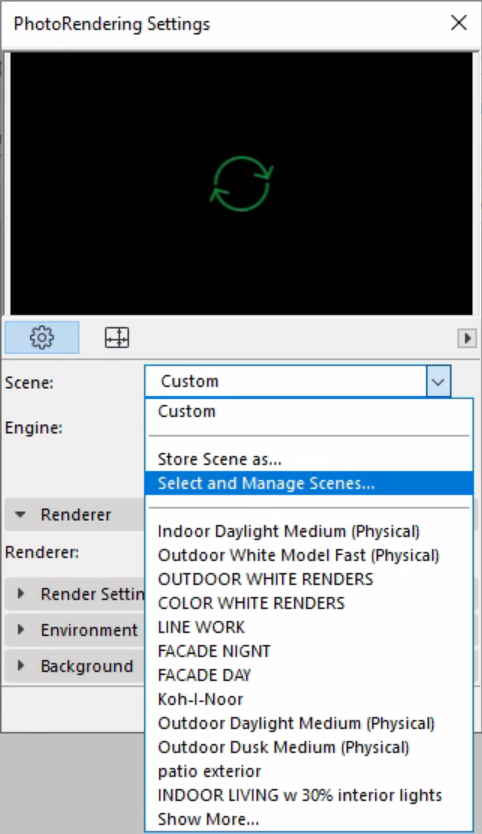The height and width of the screenshot is (834, 482).
Task: Open Select and Manage Scenes...
Action: (309, 483)
